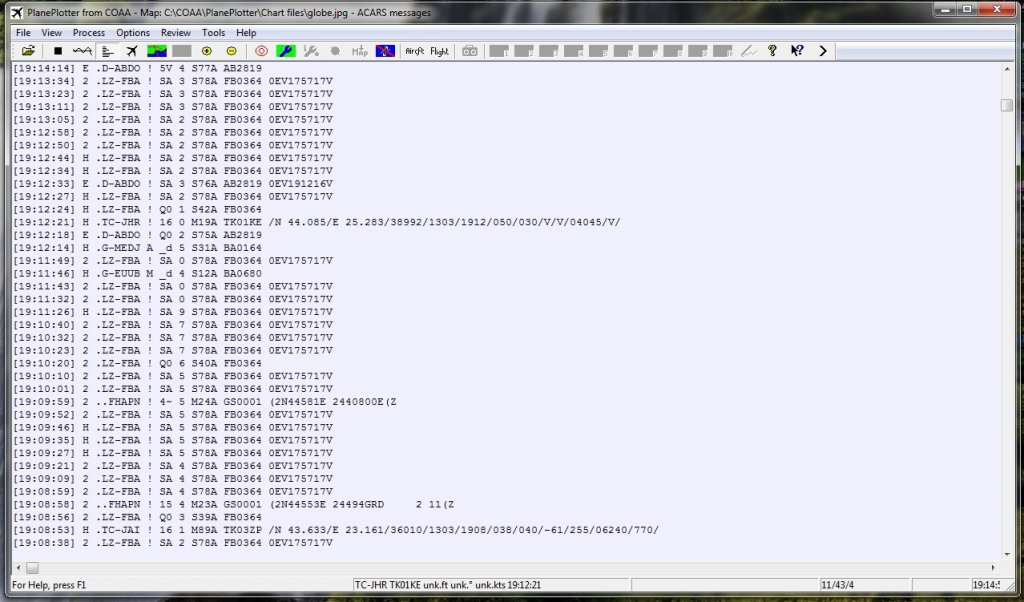This screenshot has width=1024, height=602.
Task: Select saved view preset 3
Action: pyautogui.click(x=549, y=51)
